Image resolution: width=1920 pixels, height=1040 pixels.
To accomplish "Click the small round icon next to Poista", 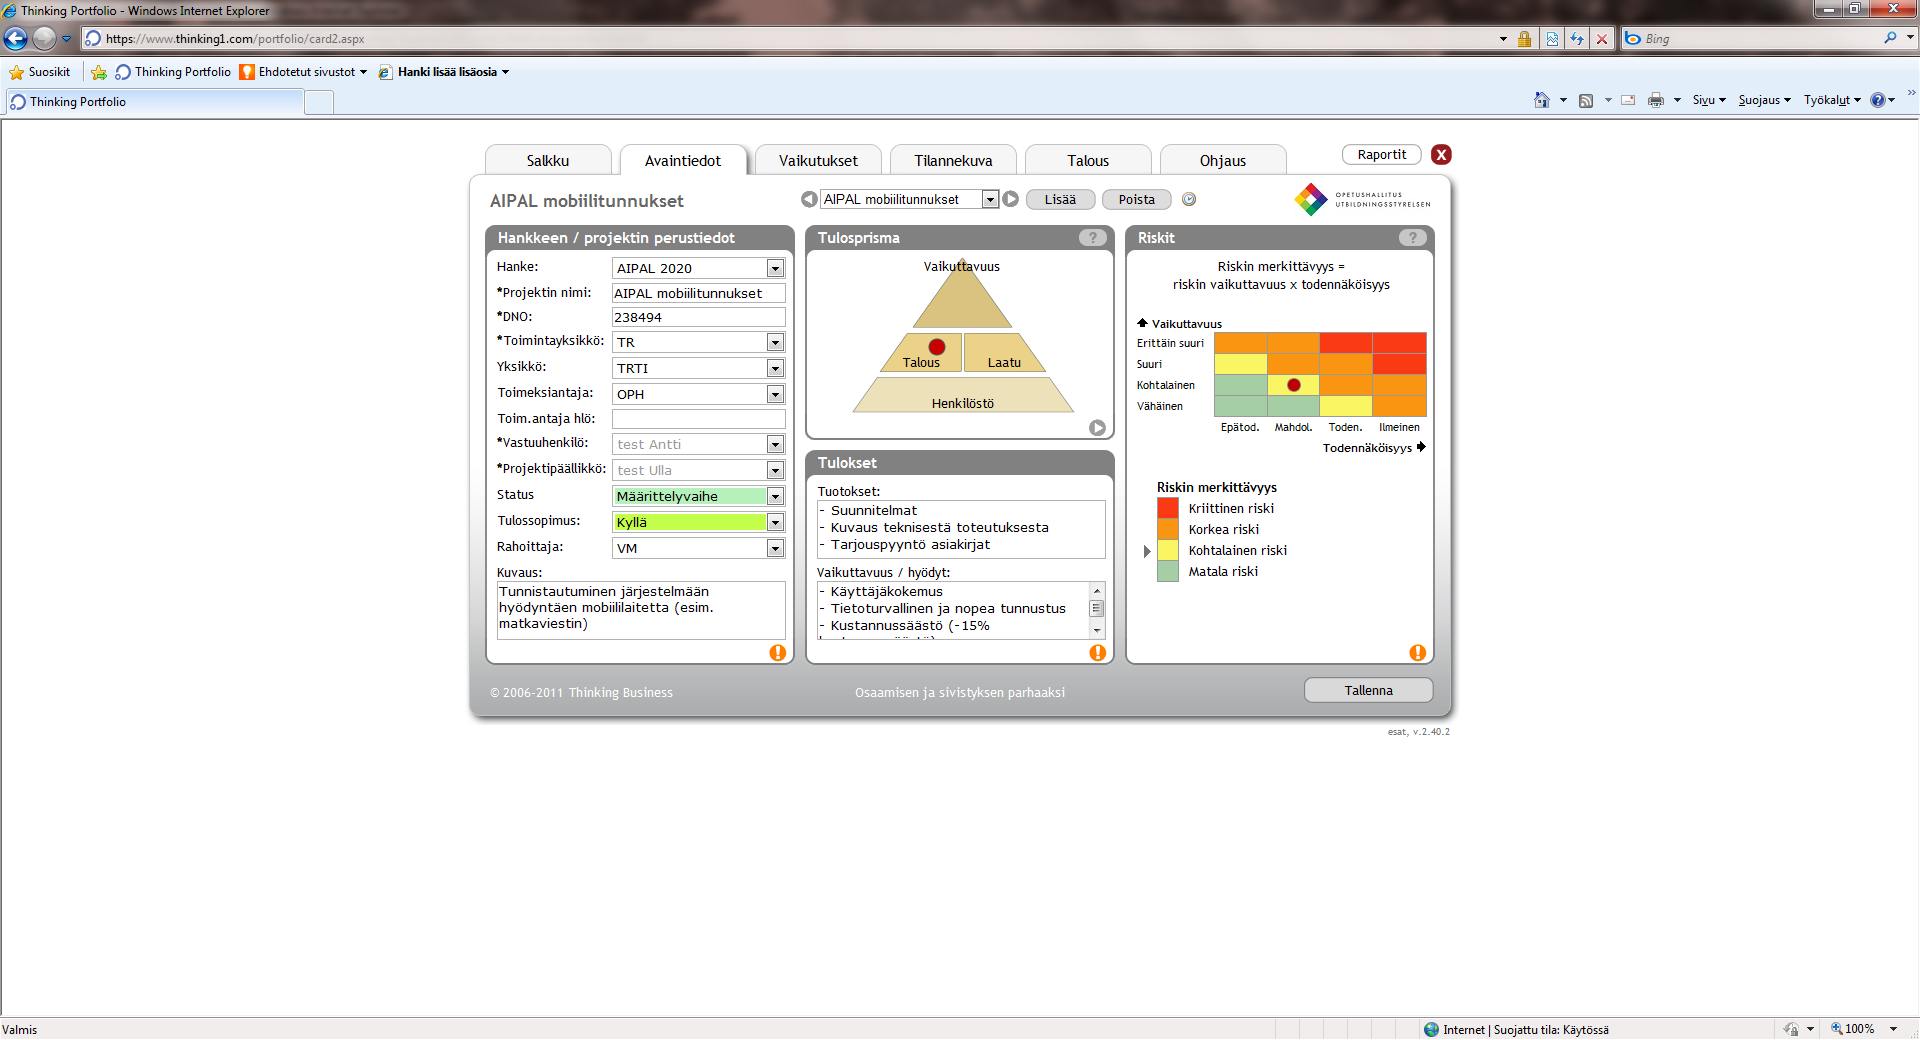I will point(1189,199).
